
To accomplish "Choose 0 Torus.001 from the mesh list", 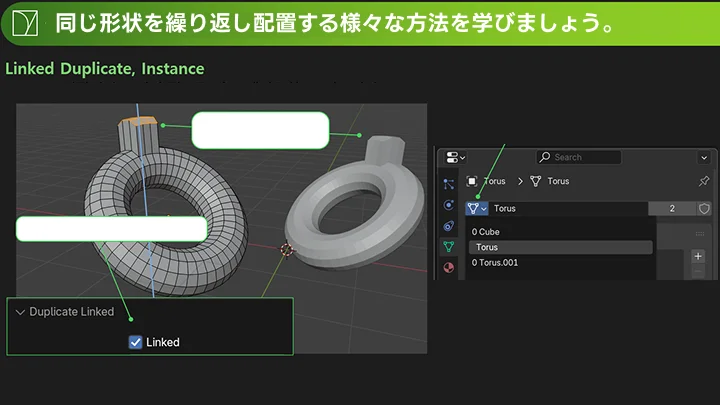I will tap(496, 262).
